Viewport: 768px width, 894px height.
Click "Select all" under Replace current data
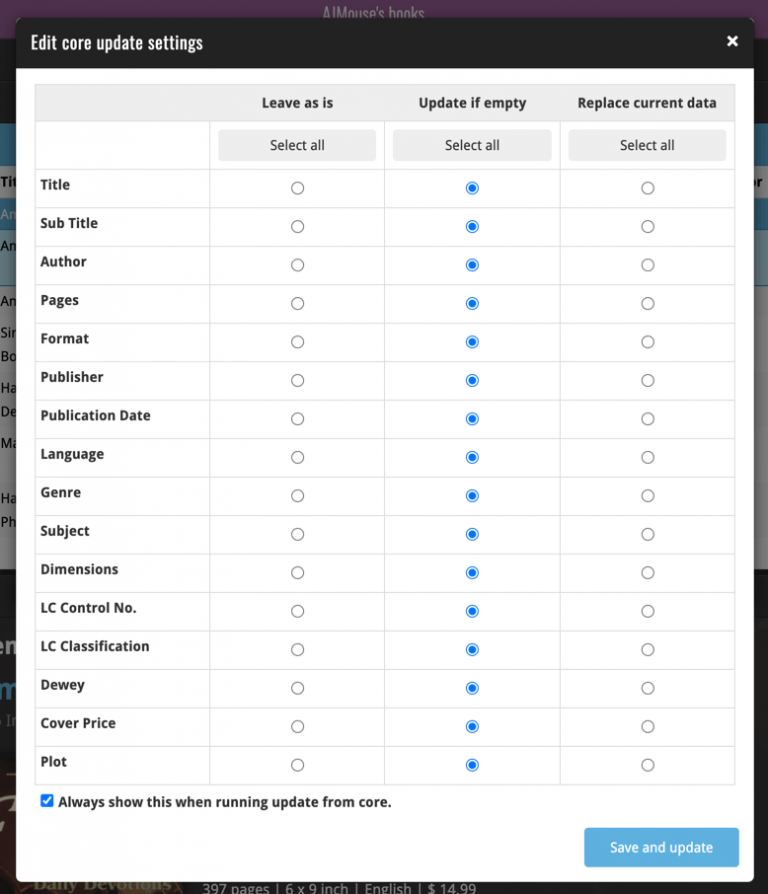647,144
